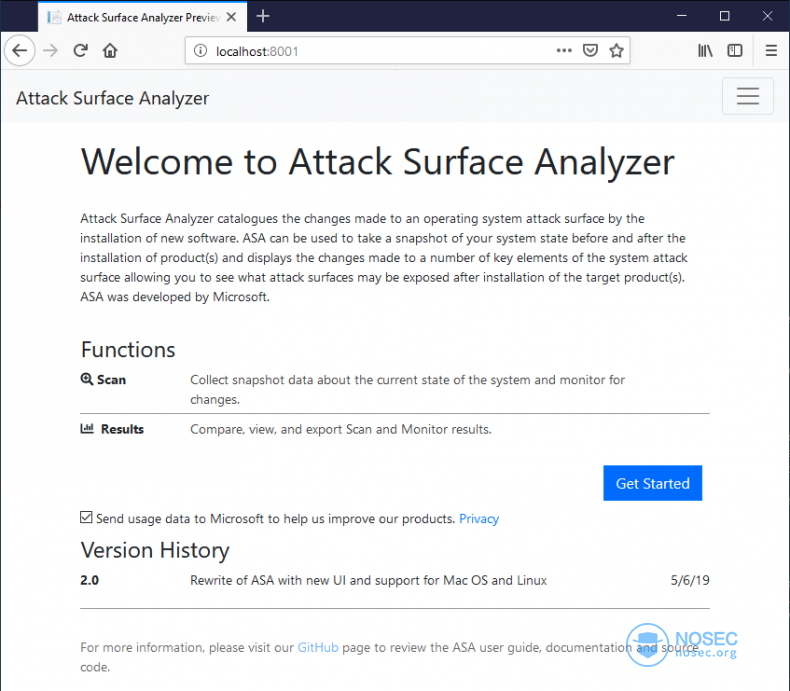Close the Attack Surface Analyzer tab

tap(231, 17)
